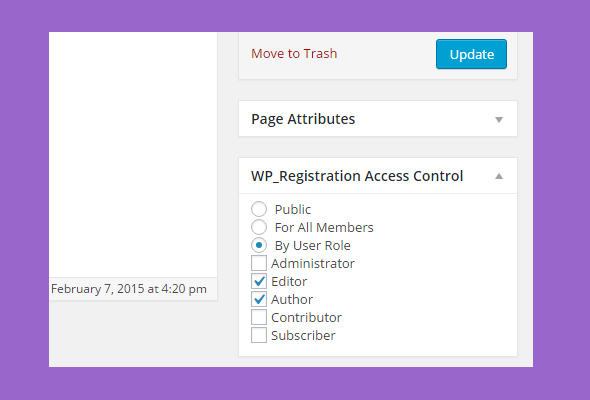Enable the Contributor checkbox
Image resolution: width=590 pixels, height=400 pixels.
click(x=259, y=317)
